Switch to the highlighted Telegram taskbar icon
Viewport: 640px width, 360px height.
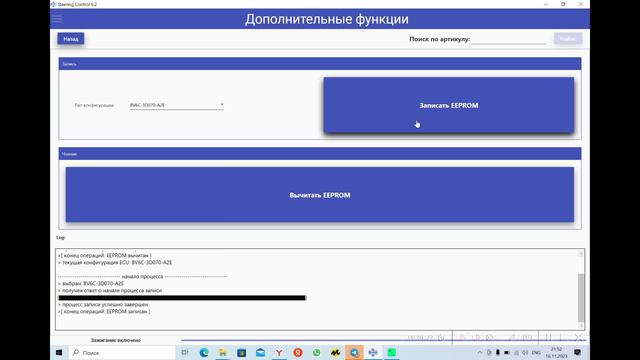tap(354, 353)
